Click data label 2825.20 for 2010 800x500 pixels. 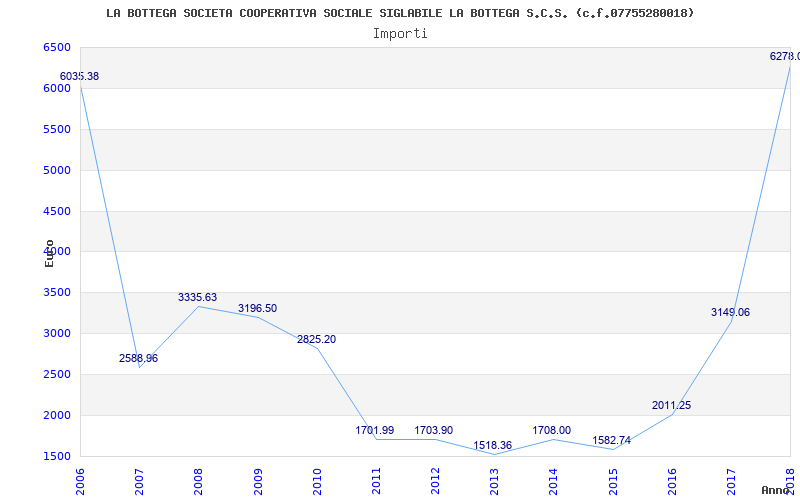point(316,339)
